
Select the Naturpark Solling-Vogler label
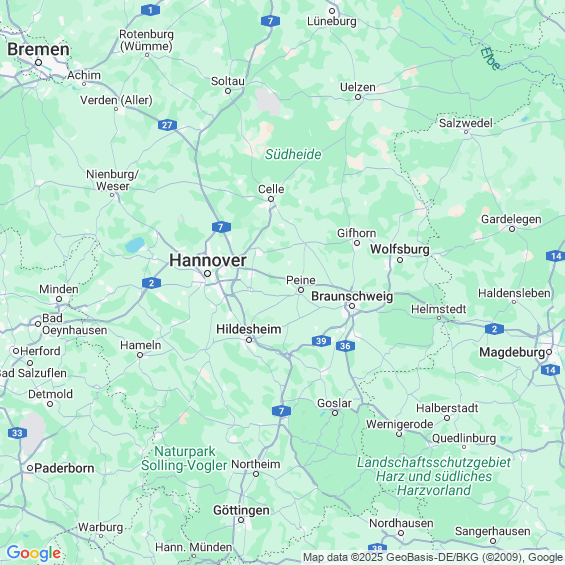coord(184,458)
